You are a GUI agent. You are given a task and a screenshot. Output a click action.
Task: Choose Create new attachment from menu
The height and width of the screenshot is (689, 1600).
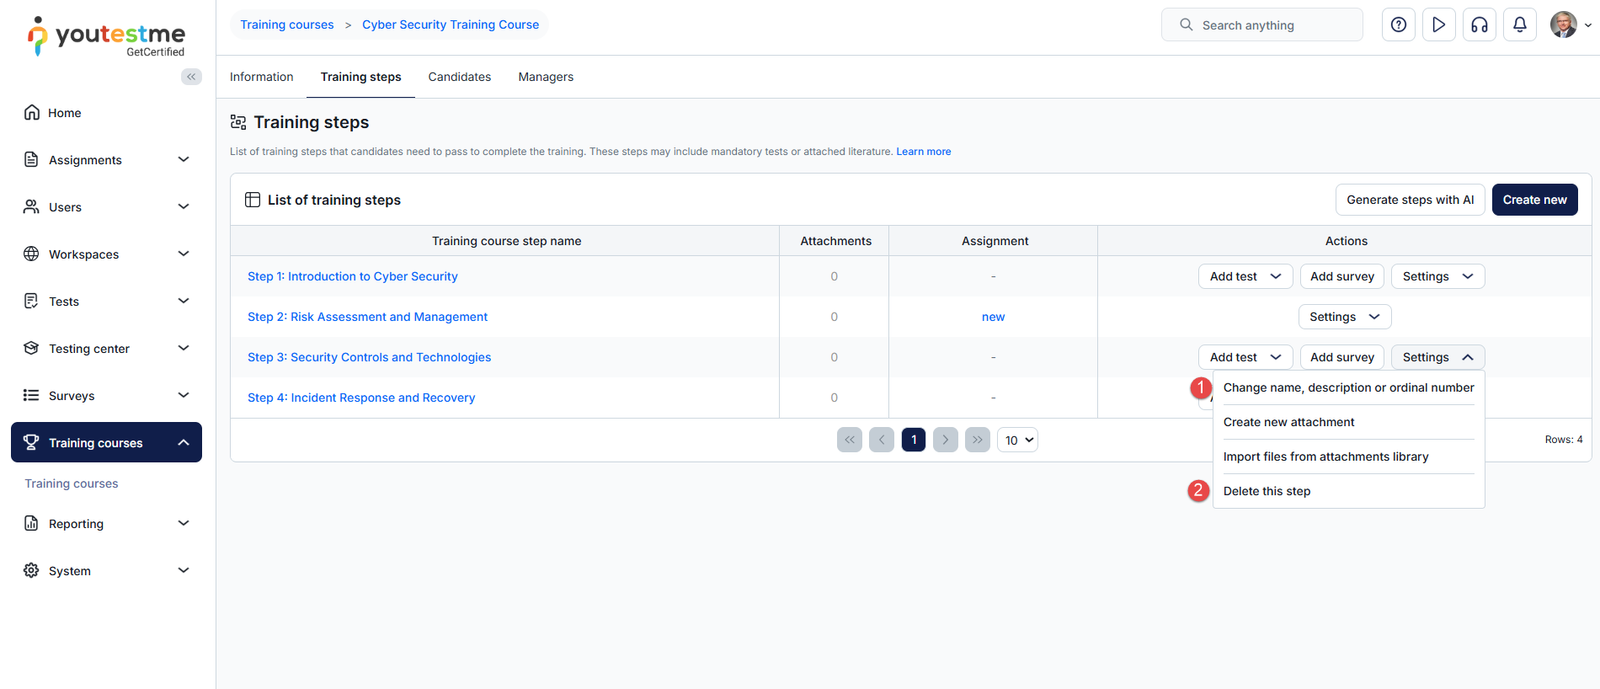click(x=1288, y=422)
